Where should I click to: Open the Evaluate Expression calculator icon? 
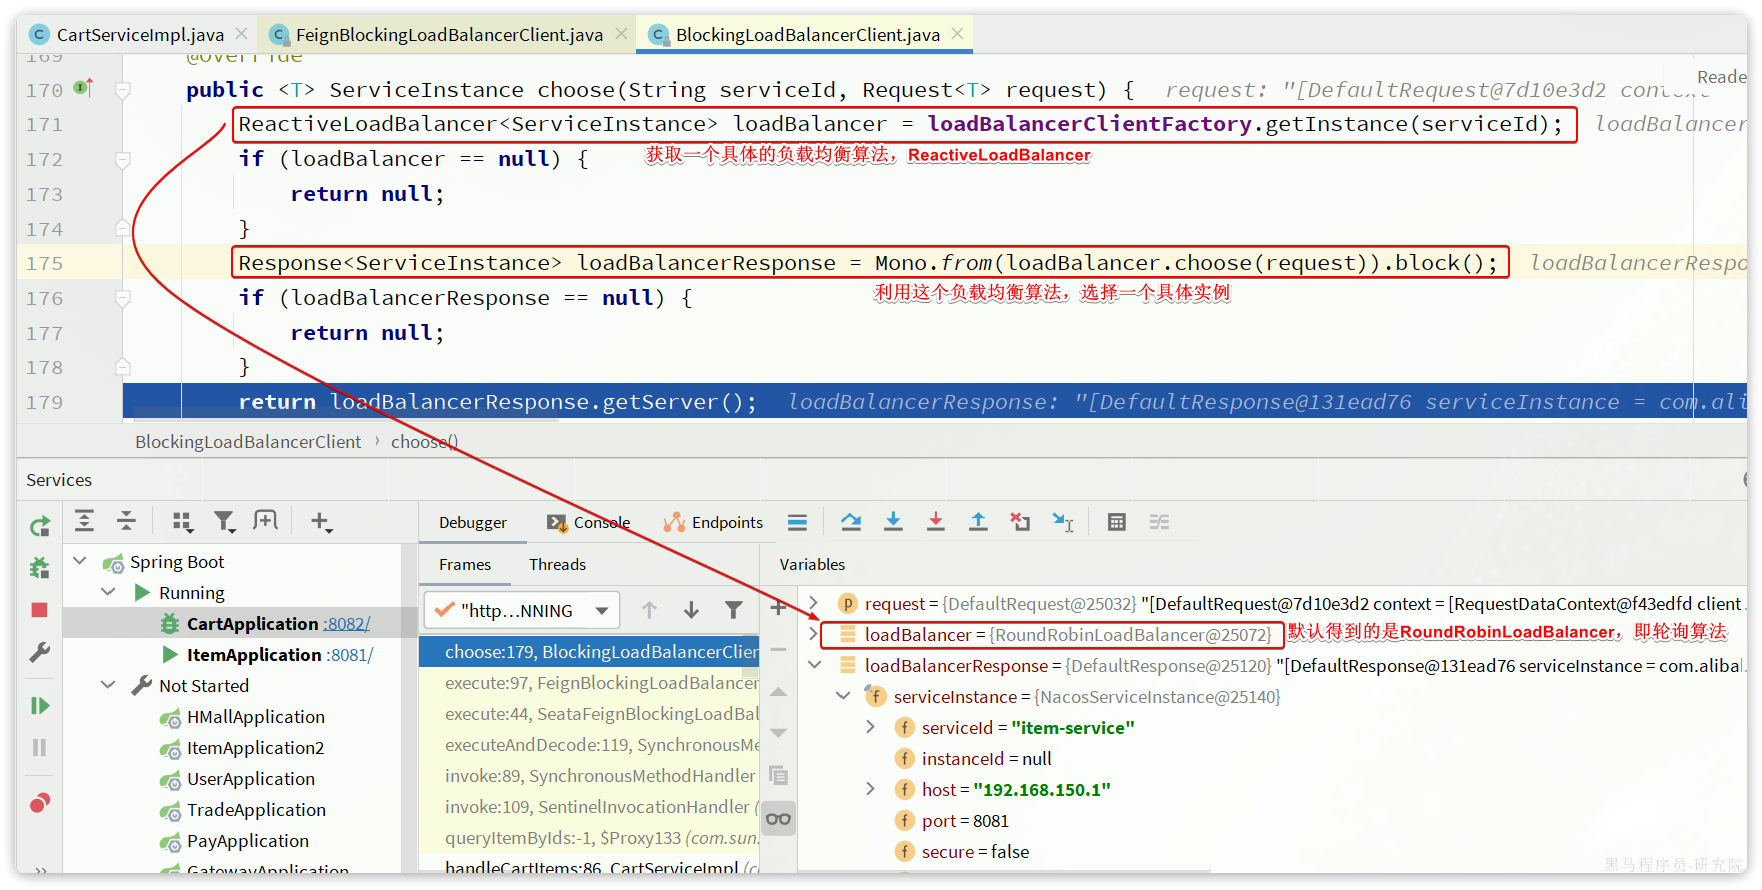click(x=1117, y=522)
